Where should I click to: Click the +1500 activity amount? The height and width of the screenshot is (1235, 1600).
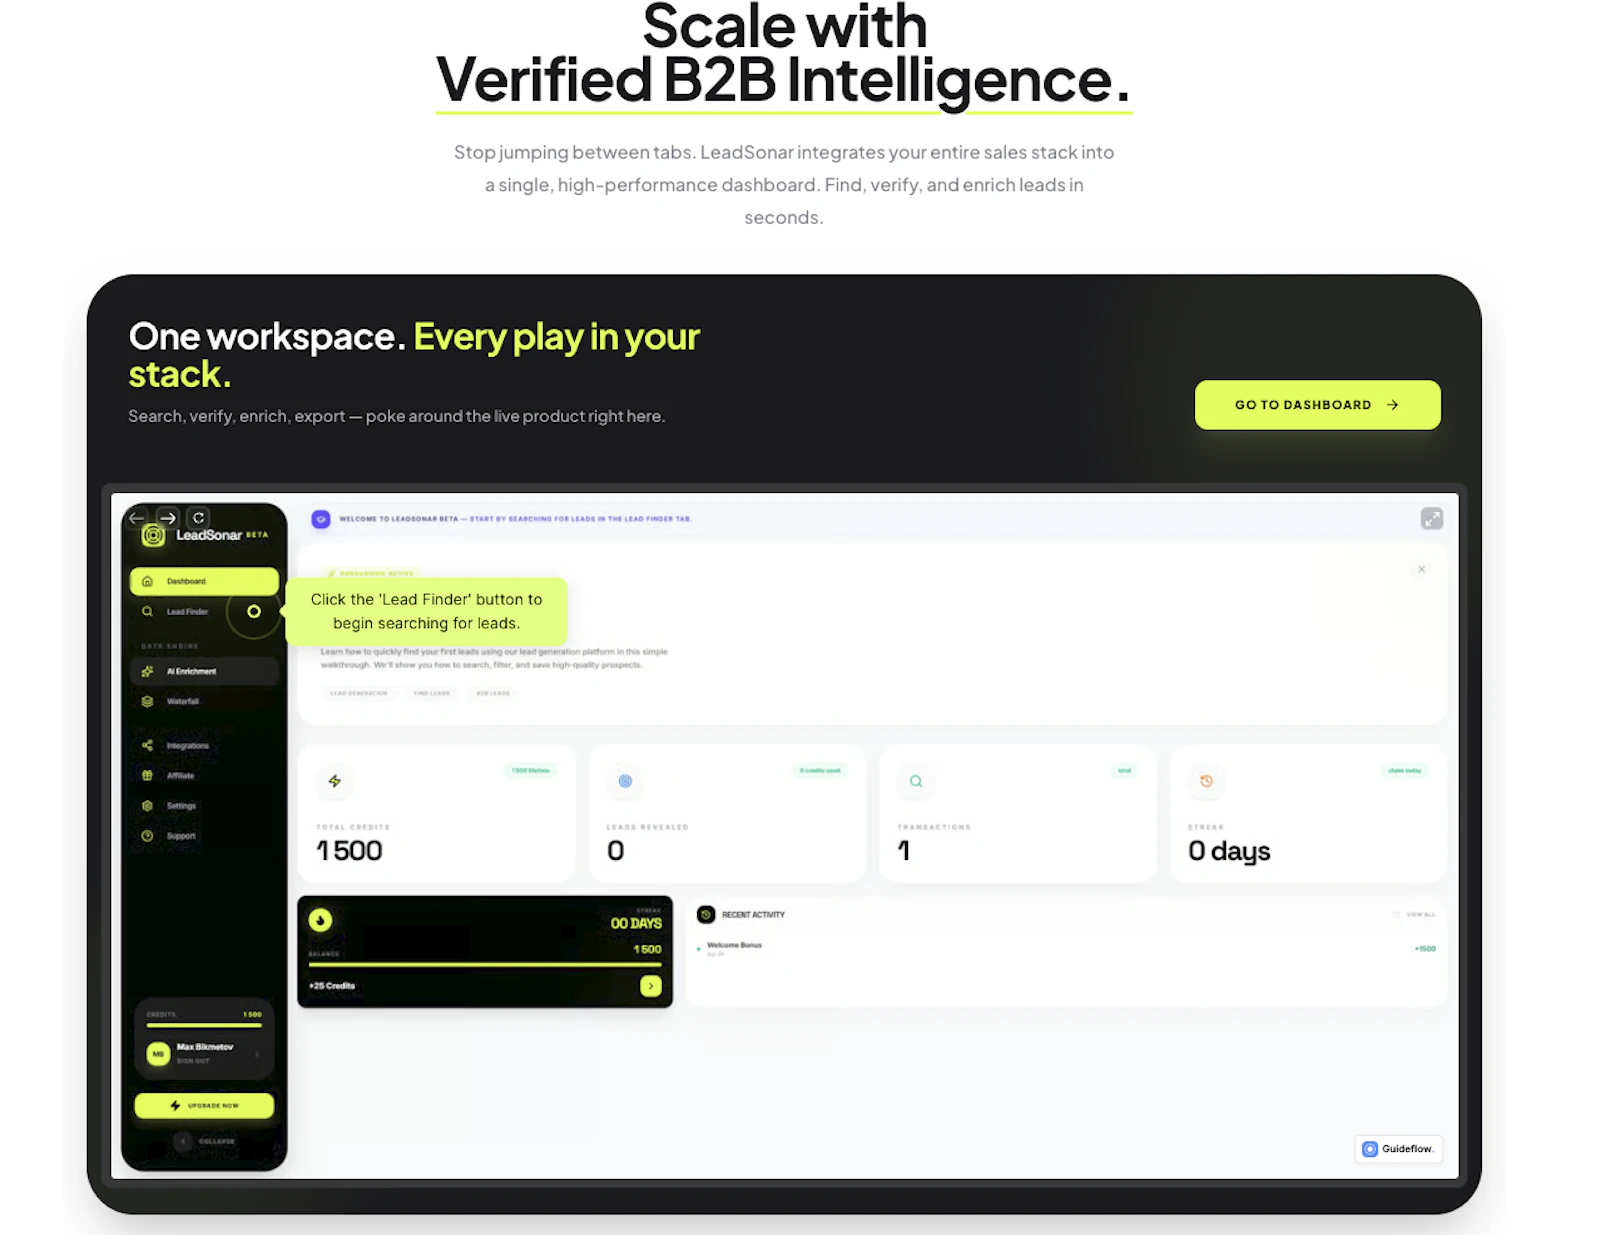tap(1425, 948)
